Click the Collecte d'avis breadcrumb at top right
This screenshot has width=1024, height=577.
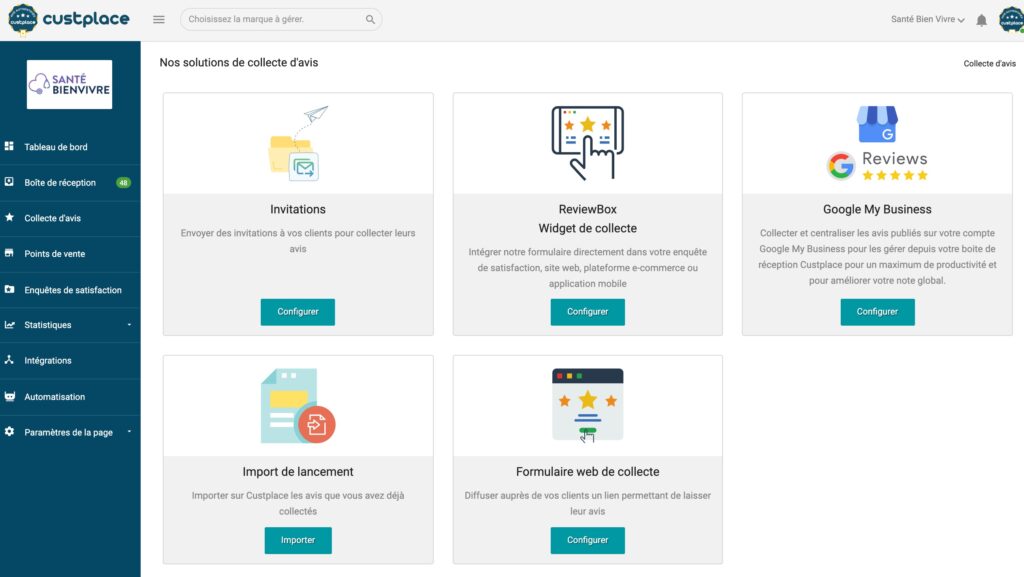[x=992, y=62]
